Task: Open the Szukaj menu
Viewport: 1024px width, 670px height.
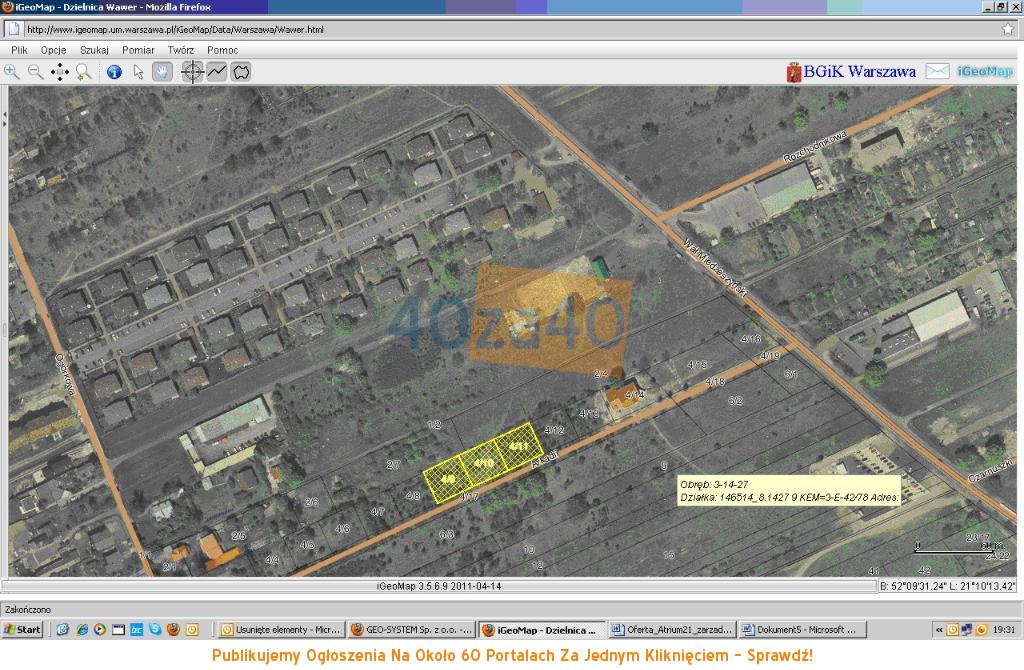Action: pyautogui.click(x=94, y=50)
